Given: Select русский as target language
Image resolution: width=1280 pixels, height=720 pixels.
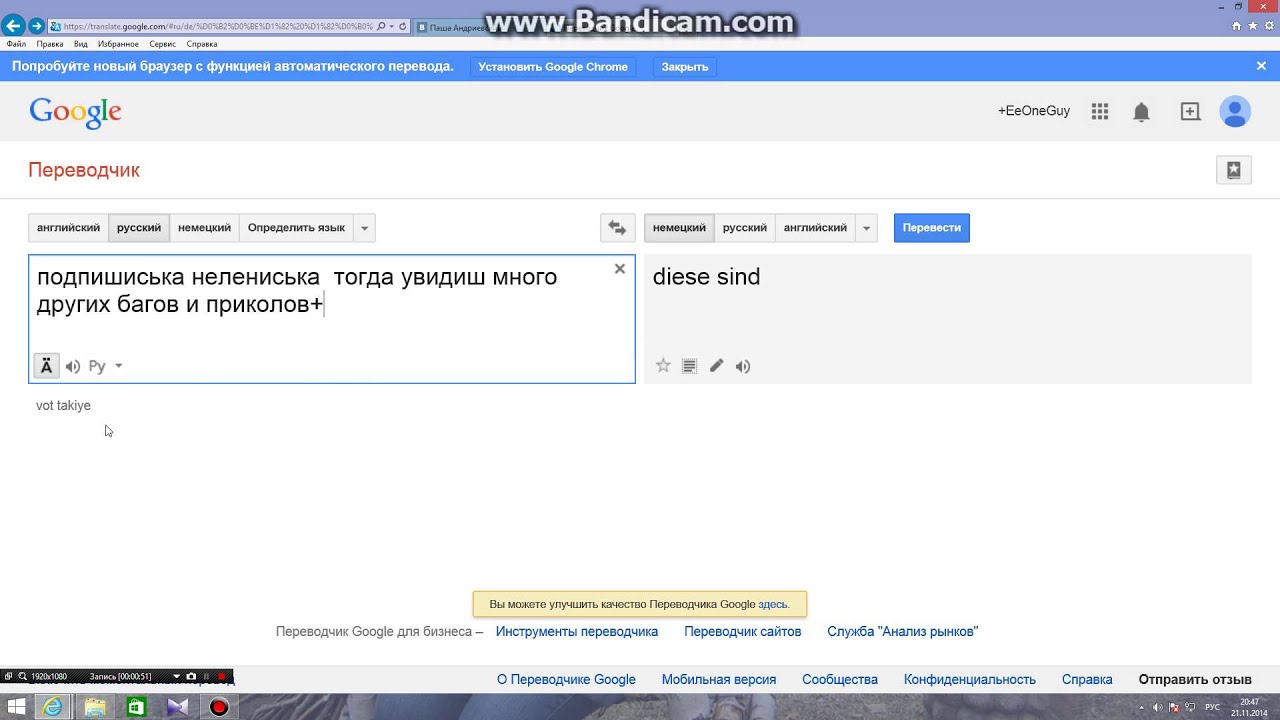Looking at the screenshot, I should click(x=745, y=228).
